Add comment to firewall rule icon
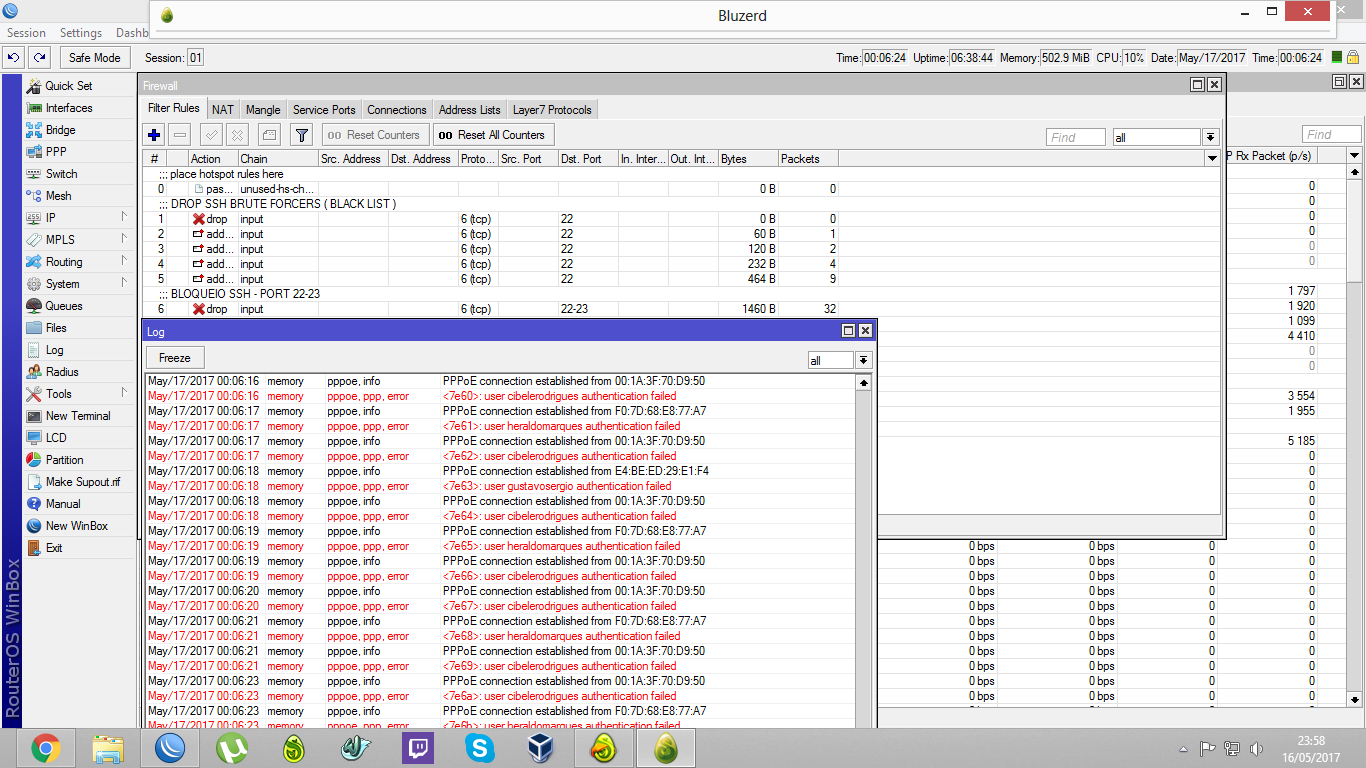The width and height of the screenshot is (1366, 768). point(269,135)
